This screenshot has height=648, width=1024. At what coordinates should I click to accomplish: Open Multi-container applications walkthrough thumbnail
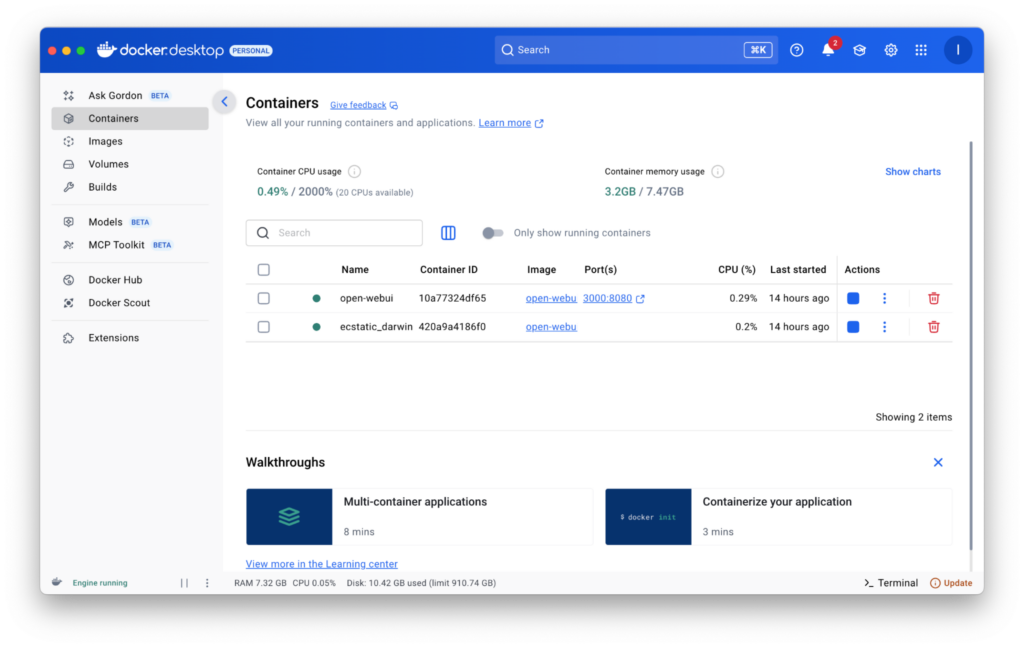pos(289,517)
